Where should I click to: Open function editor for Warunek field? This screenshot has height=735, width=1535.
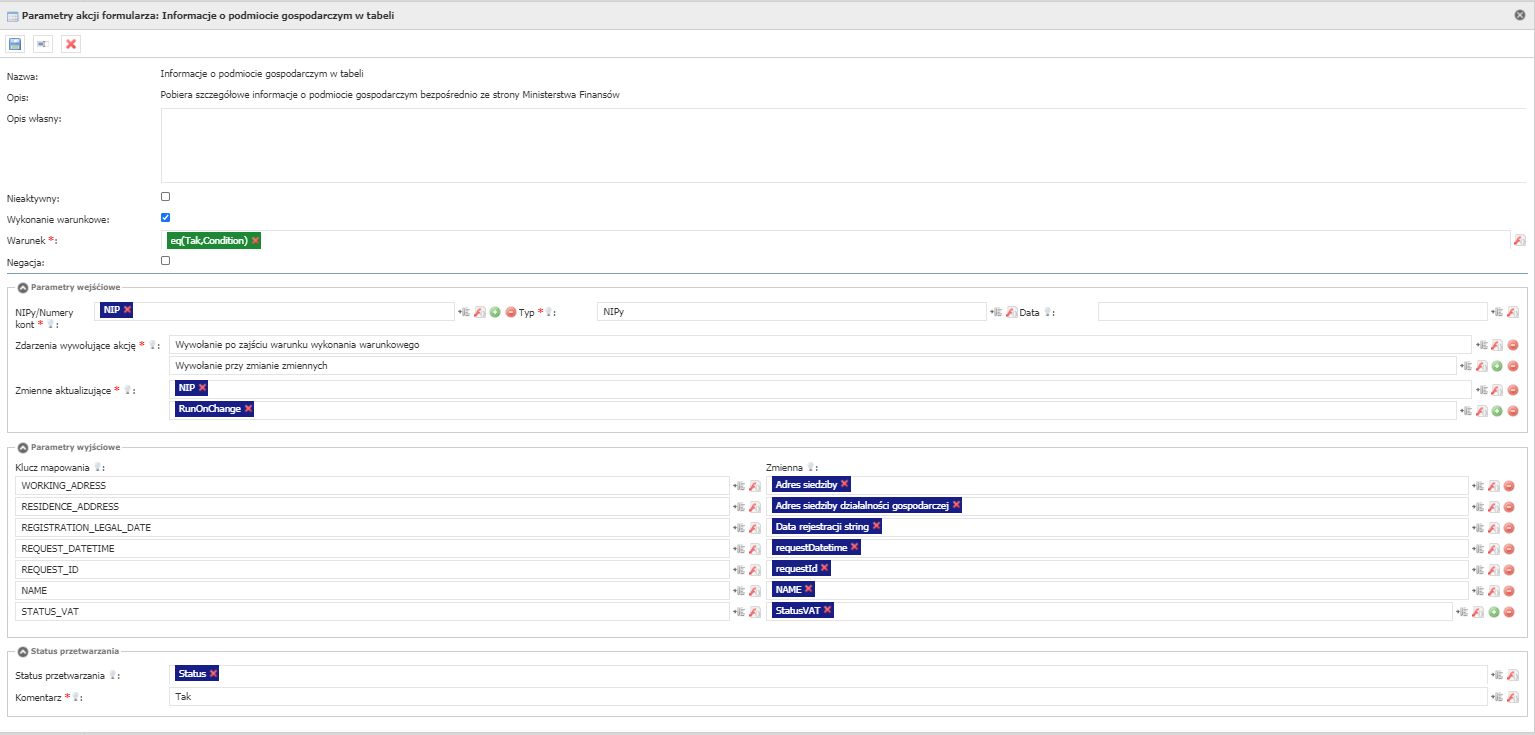[1519, 240]
